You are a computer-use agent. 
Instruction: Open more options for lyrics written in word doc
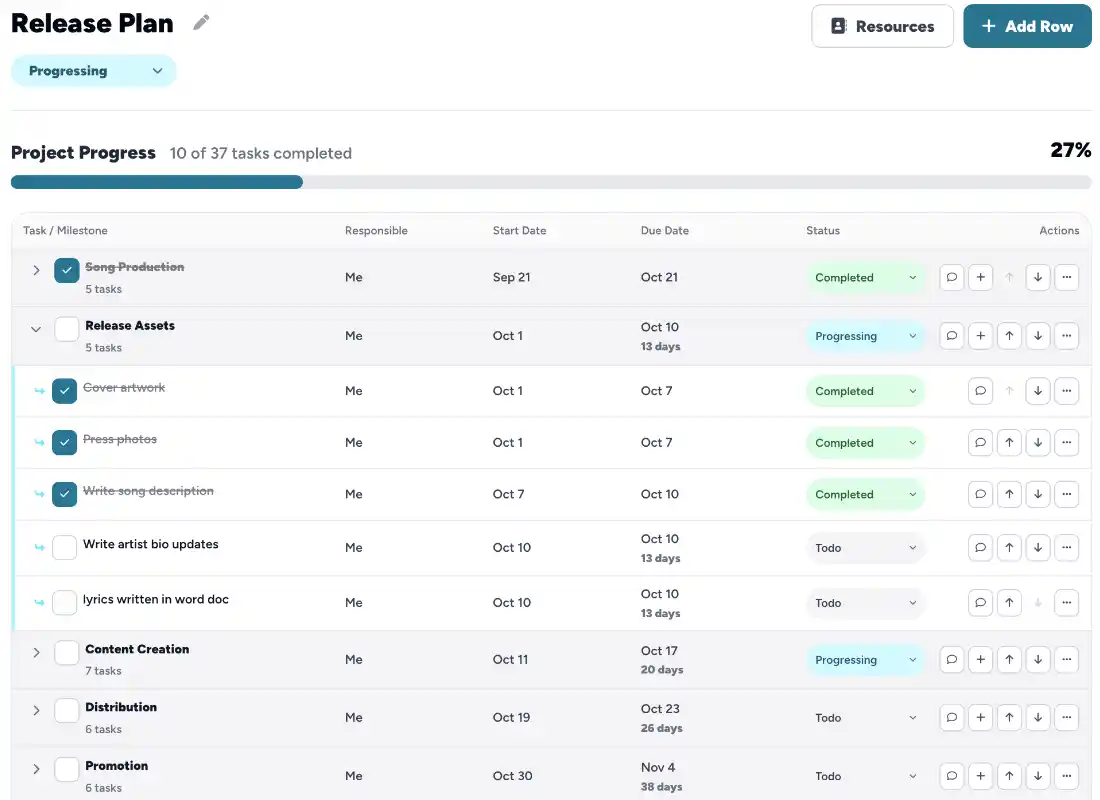1066,603
